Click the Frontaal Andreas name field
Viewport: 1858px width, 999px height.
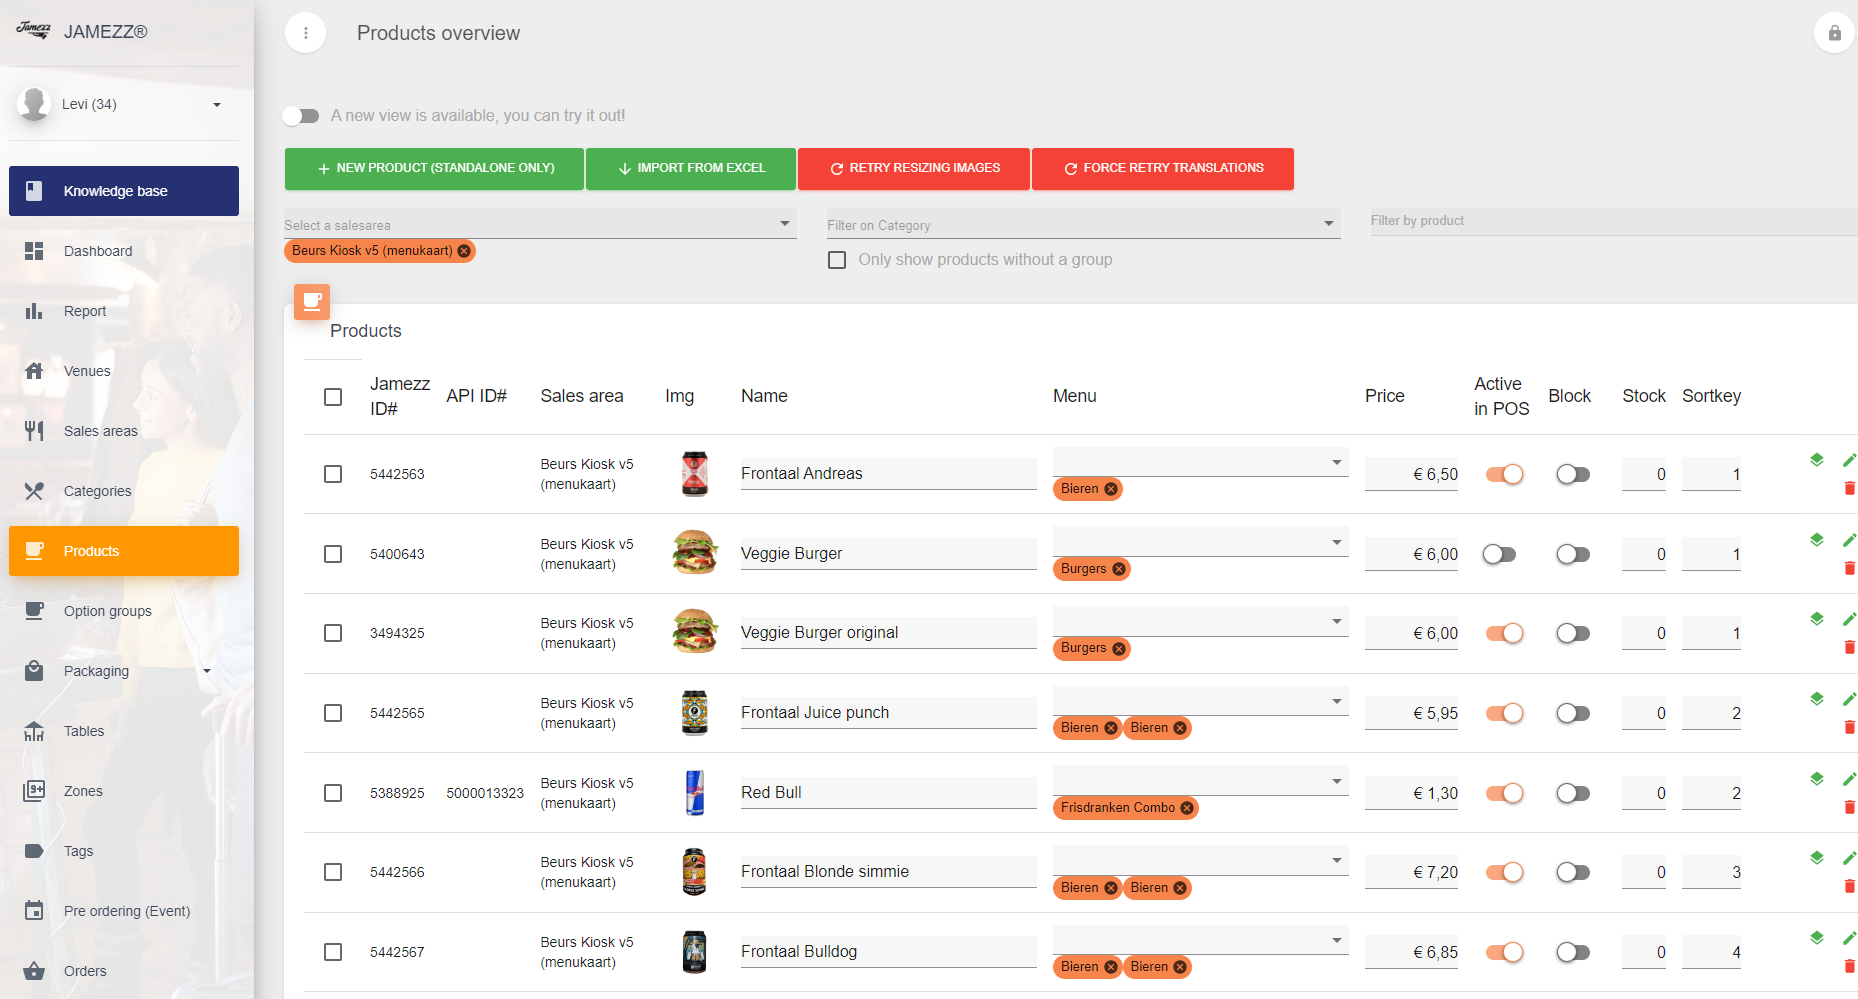(888, 474)
